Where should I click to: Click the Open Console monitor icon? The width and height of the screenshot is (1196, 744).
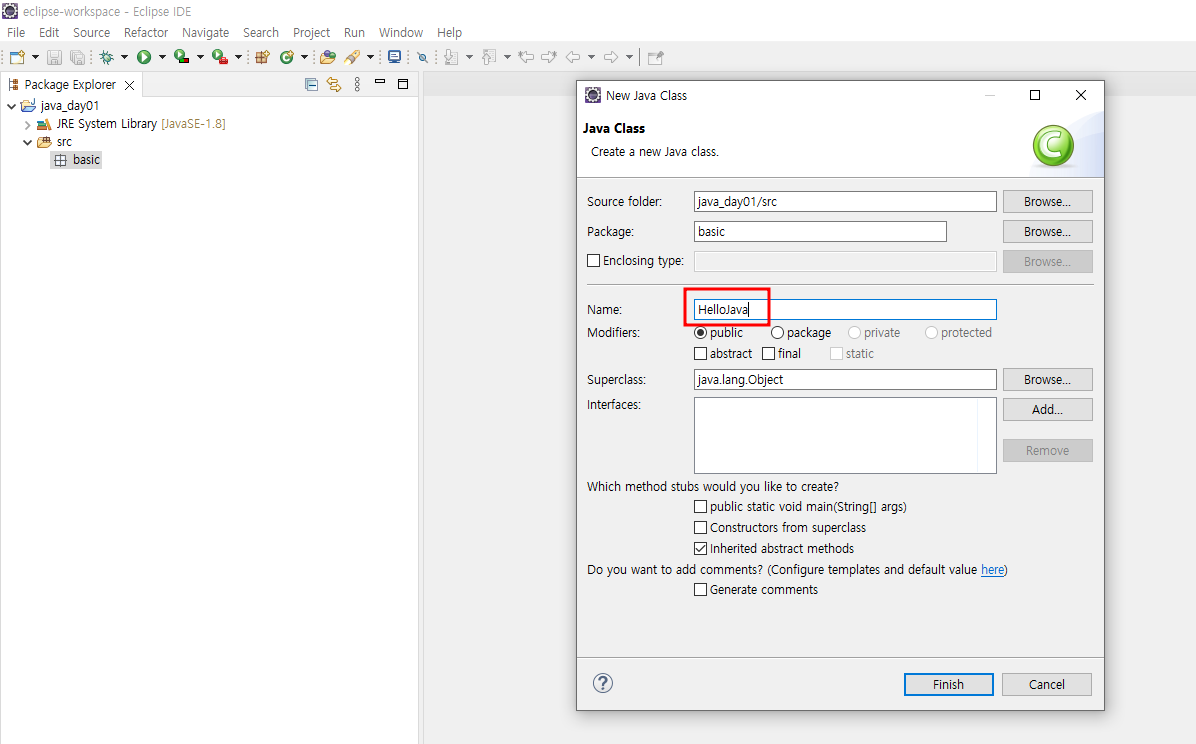click(394, 57)
